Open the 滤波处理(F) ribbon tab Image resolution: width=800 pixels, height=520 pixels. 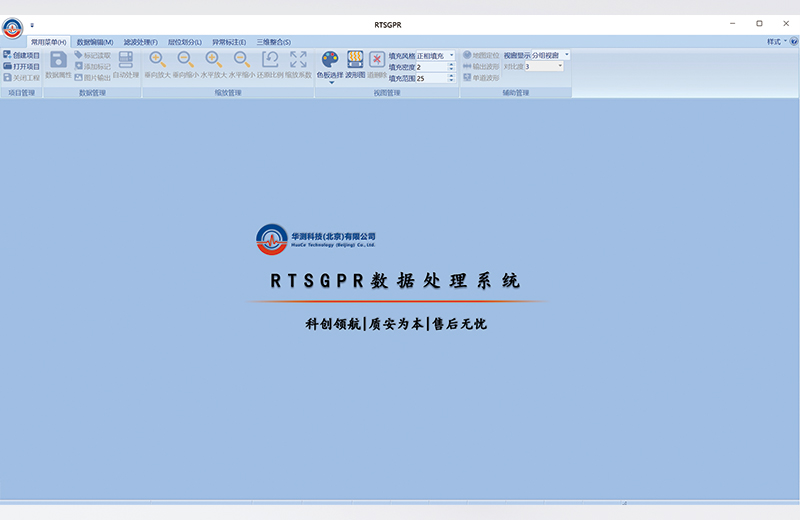(140, 42)
